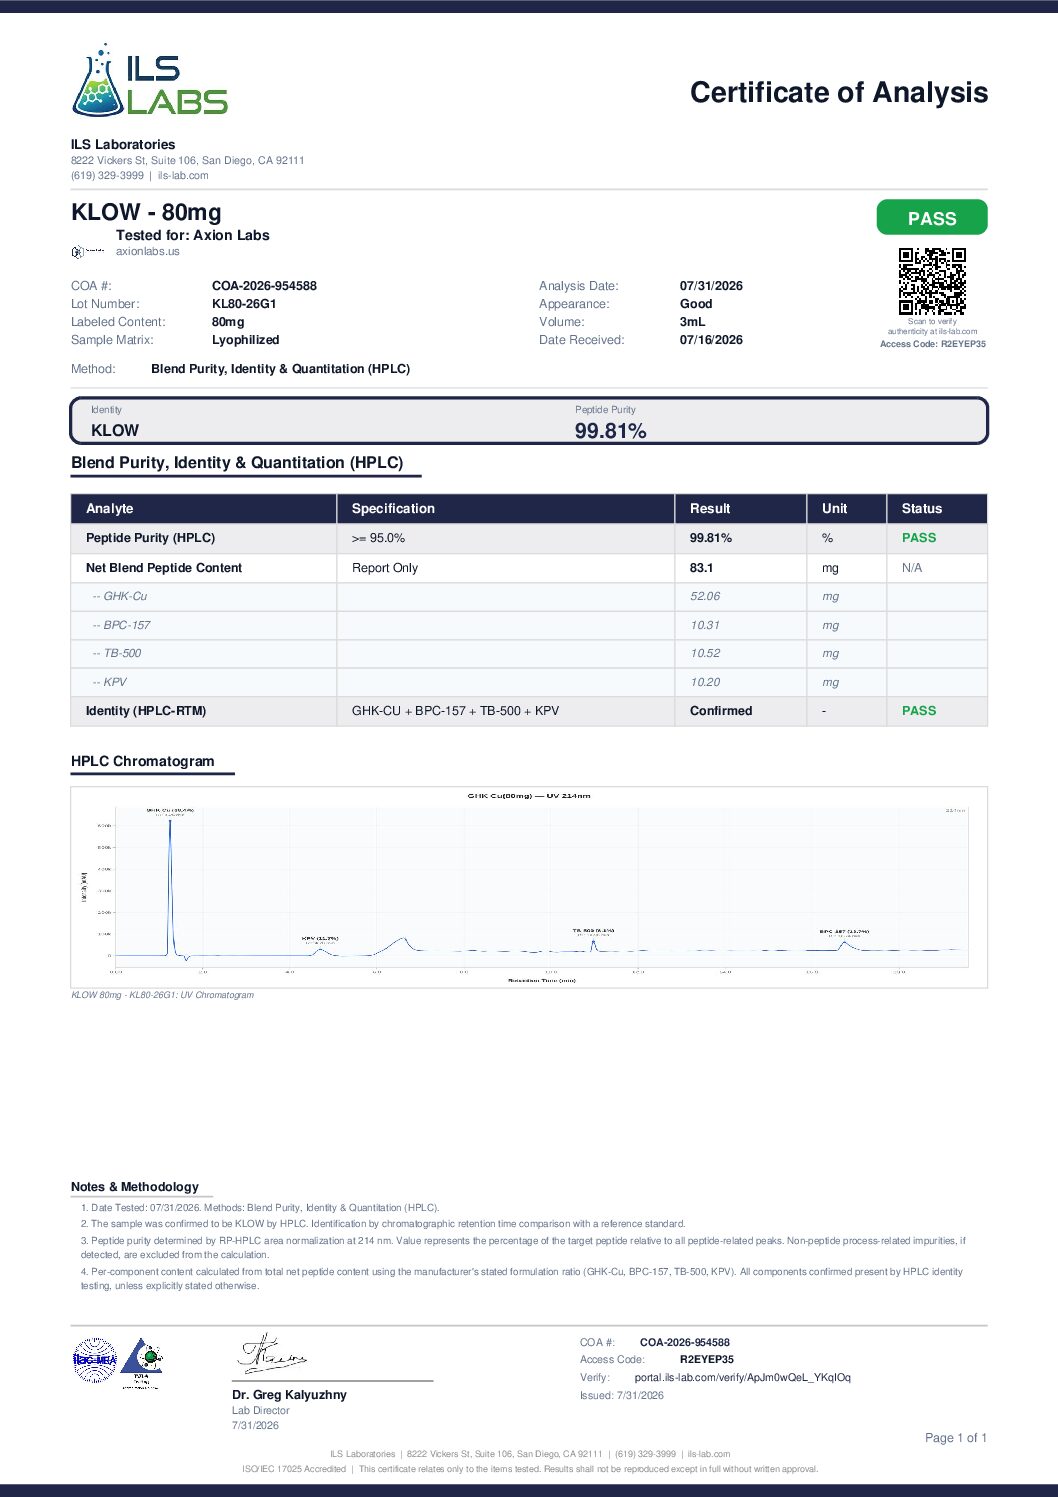Viewport: 1058px width, 1497px height.
Task: Click the small Axion Labs logo beside axionlabs.us
Action: click(x=88, y=252)
